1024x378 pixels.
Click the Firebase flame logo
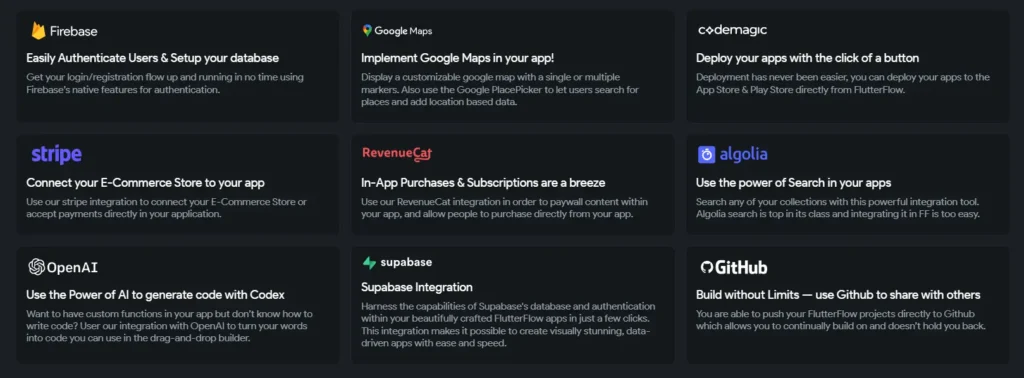click(x=39, y=31)
